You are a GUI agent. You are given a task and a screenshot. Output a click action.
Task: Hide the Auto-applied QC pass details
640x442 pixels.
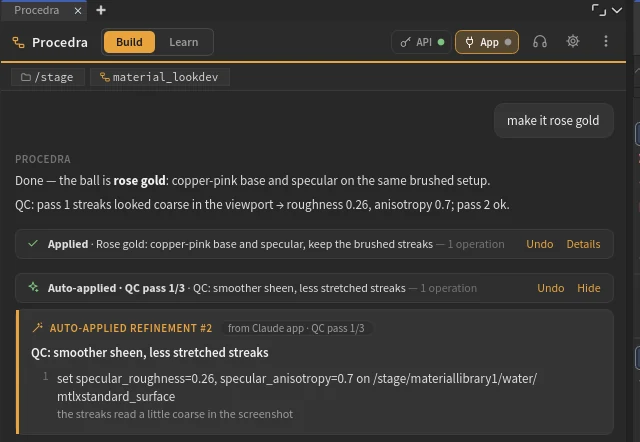pos(589,288)
